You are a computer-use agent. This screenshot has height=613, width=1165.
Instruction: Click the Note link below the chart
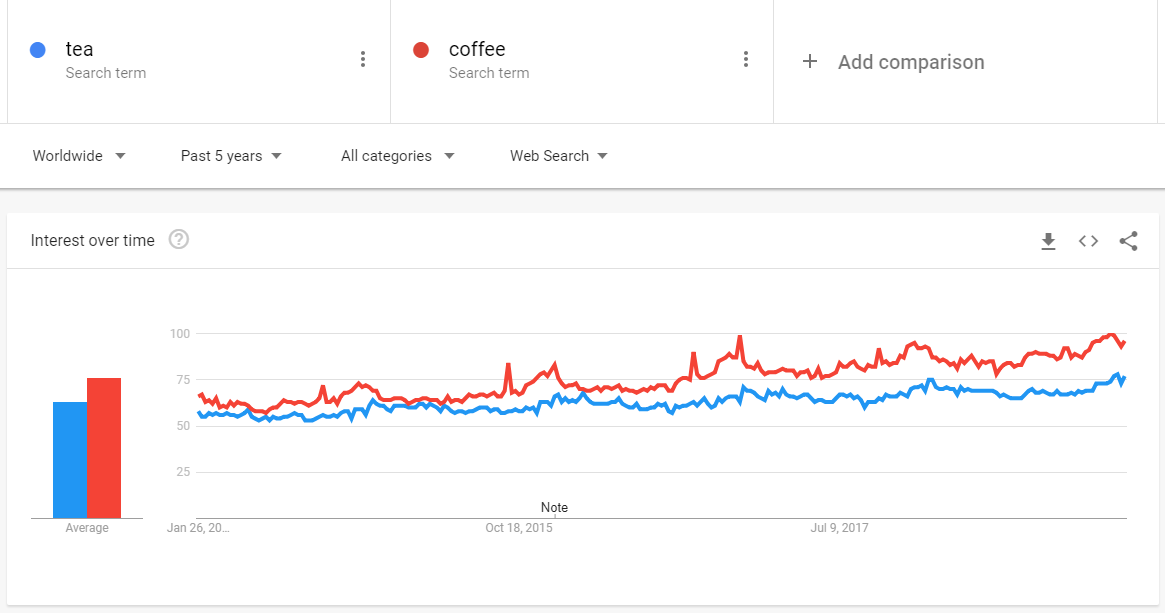(x=554, y=507)
